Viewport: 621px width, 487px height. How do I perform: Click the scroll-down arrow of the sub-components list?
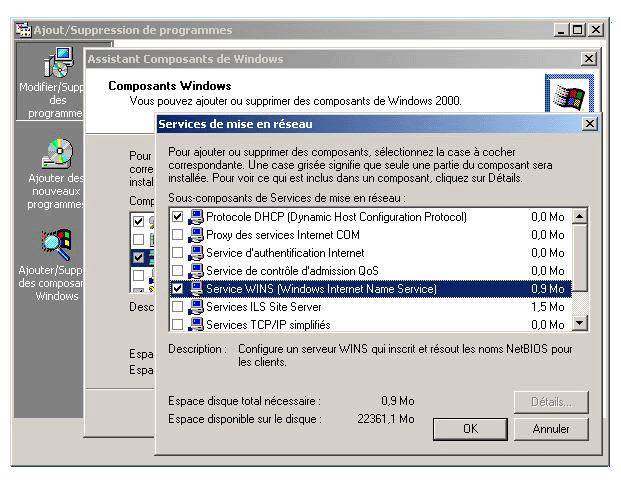pyautogui.click(x=579, y=323)
